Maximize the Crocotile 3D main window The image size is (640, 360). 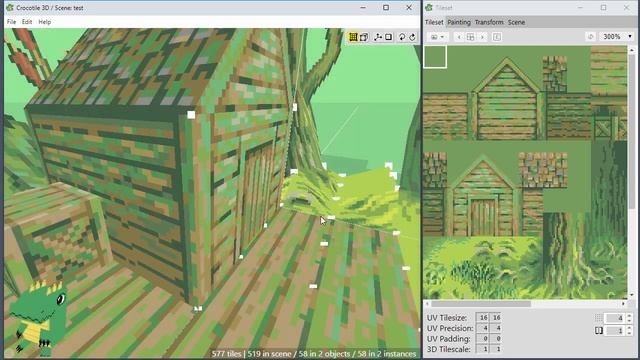click(x=386, y=8)
